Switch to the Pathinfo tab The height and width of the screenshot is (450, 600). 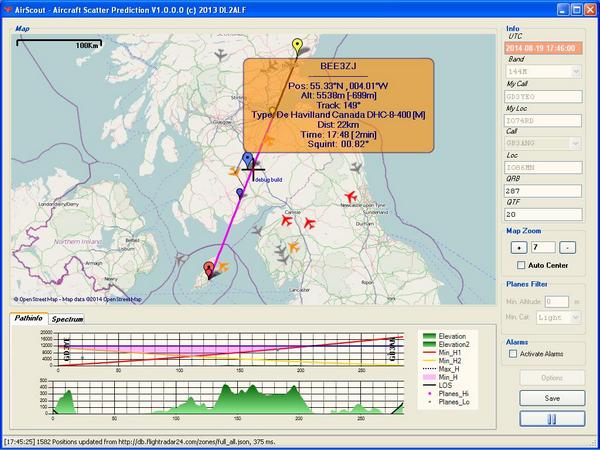29,318
